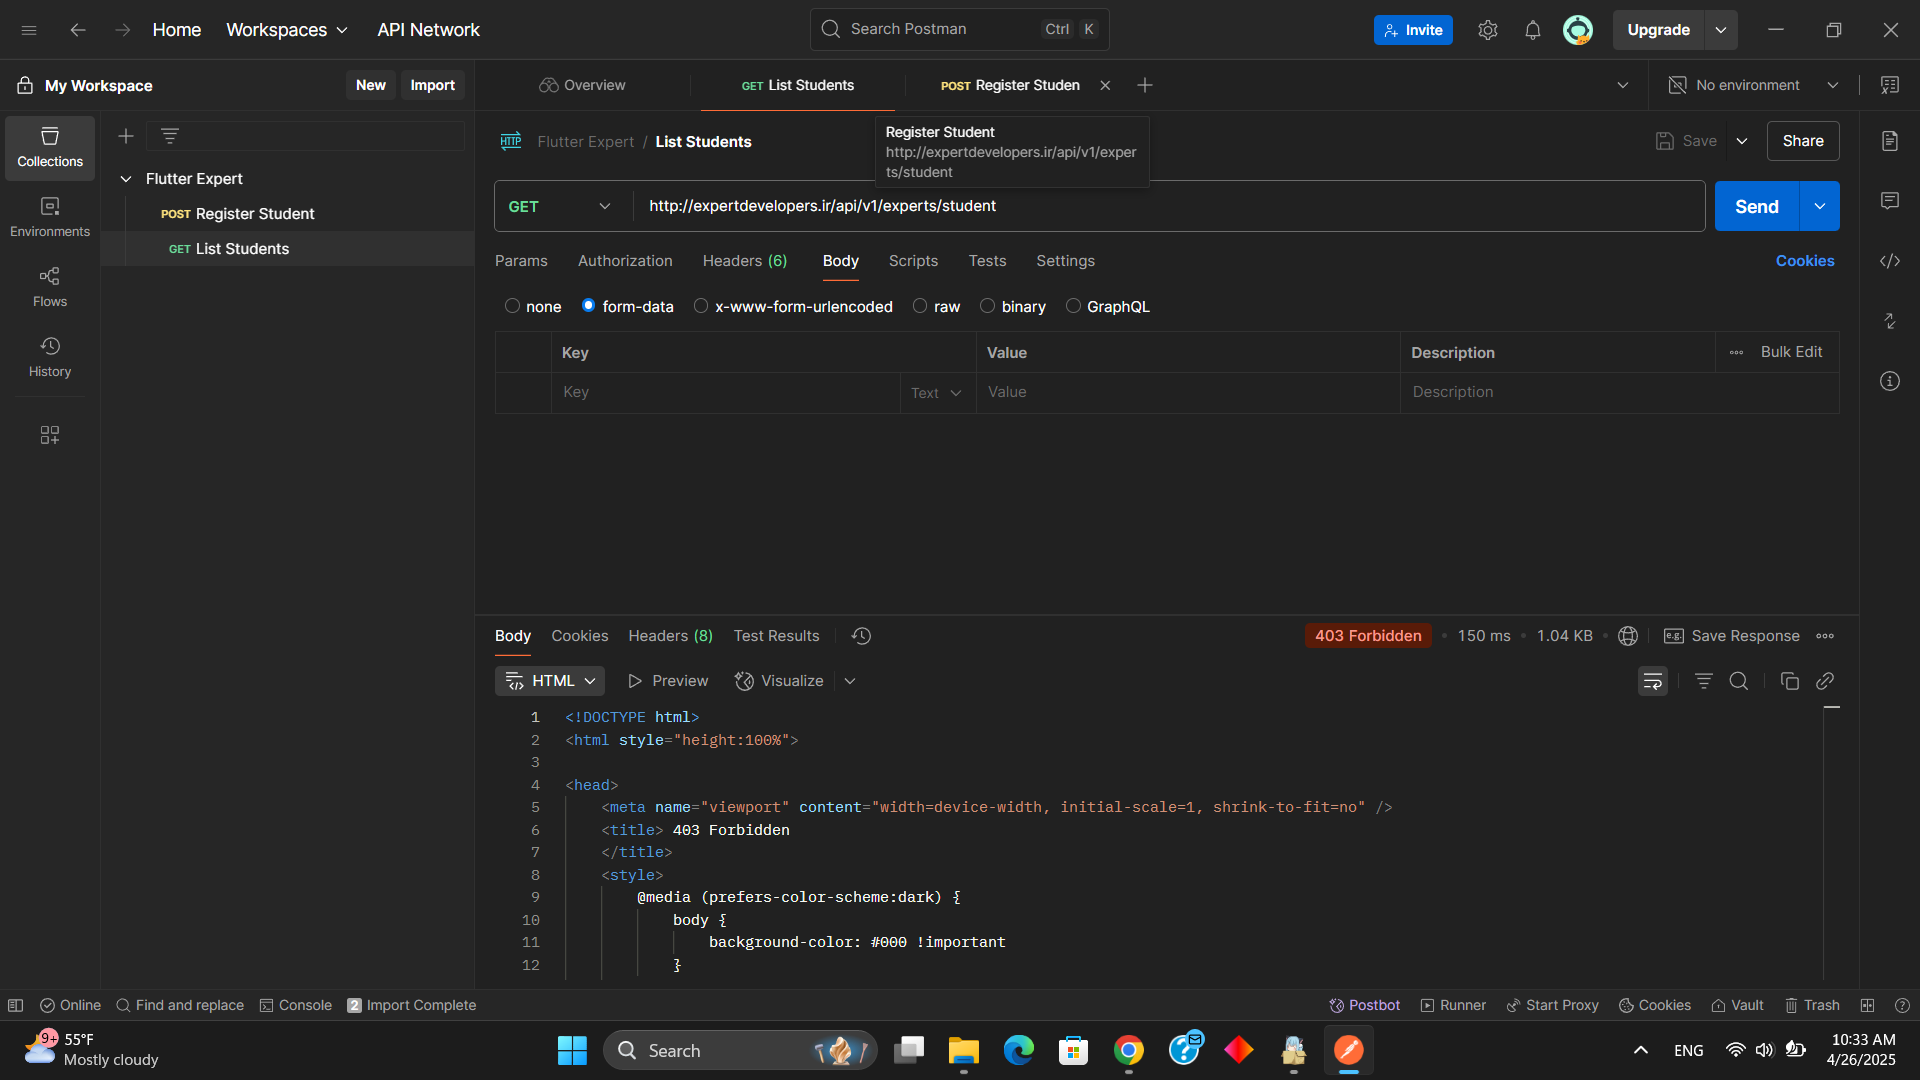Expand the Upgrade dropdown arrow
Screen dimensions: 1920x1080
[x=1721, y=30]
